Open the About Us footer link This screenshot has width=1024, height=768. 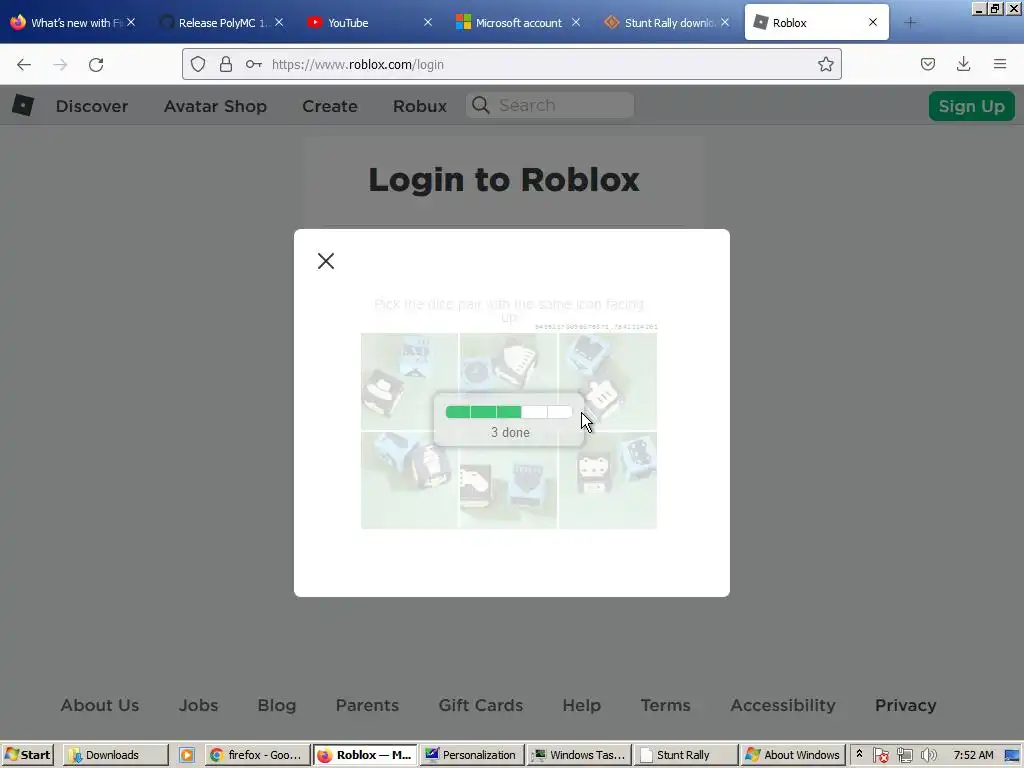coord(100,705)
